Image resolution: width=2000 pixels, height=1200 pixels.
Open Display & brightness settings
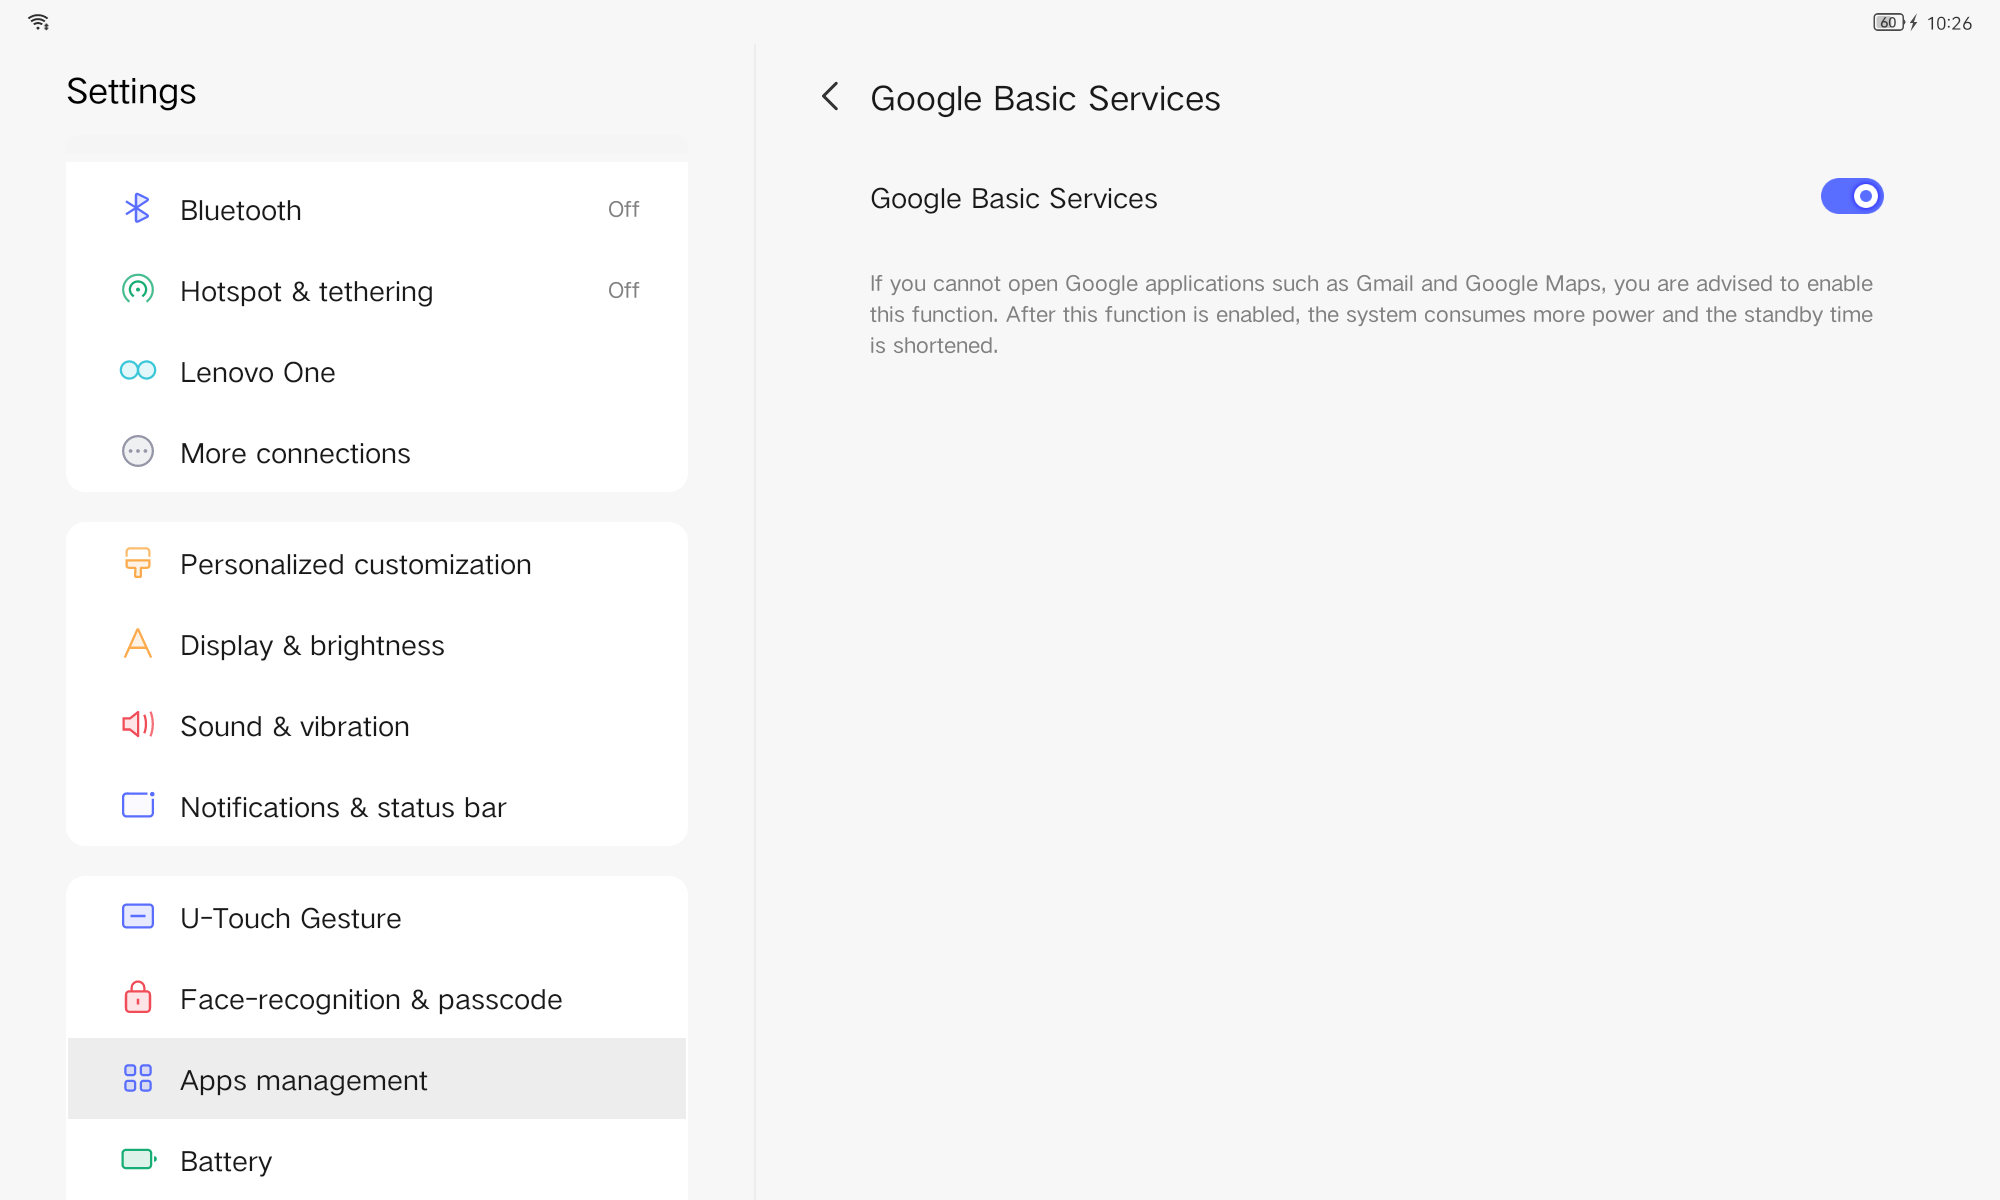point(312,646)
